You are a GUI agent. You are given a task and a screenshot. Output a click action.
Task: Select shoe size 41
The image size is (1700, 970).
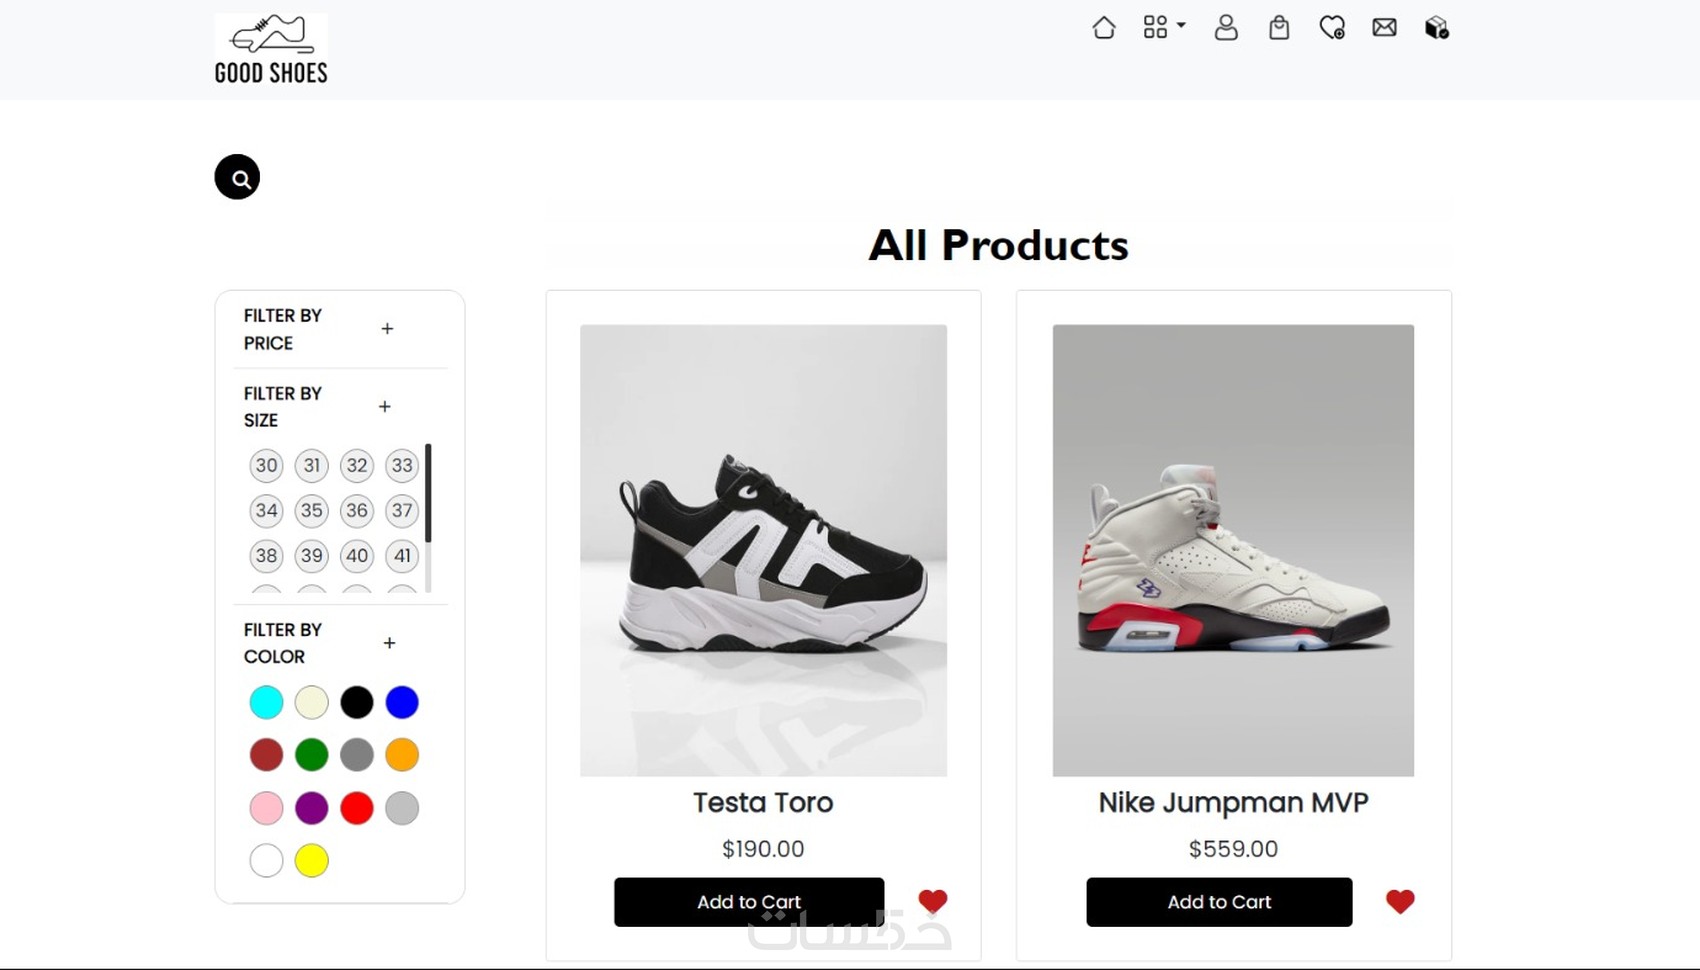pos(402,556)
